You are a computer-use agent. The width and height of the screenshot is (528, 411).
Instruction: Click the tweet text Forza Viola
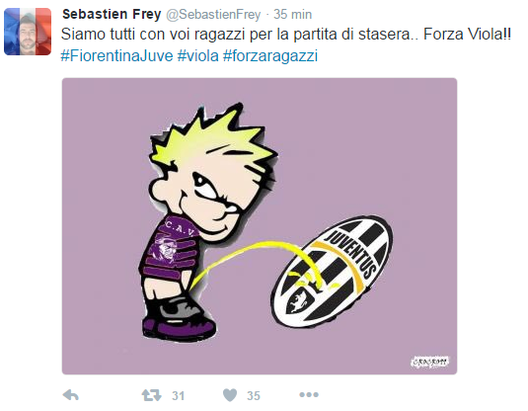[467, 34]
